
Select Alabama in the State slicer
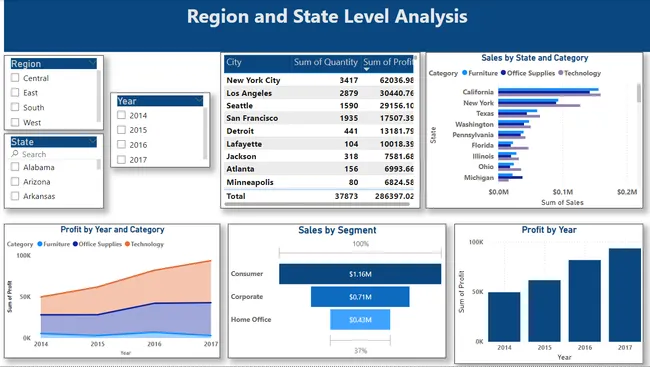tap(15, 167)
